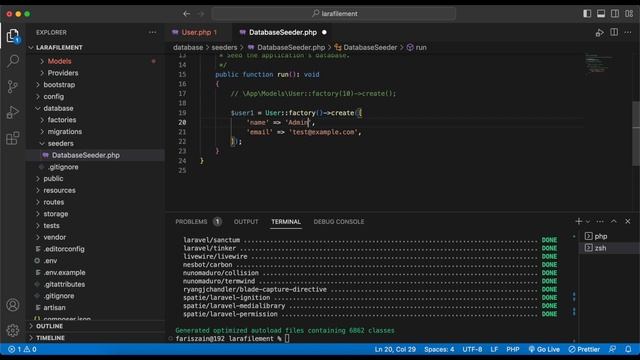Maximize the panel with the chevron up
Screen dimensions: 640x360
tap(614, 221)
